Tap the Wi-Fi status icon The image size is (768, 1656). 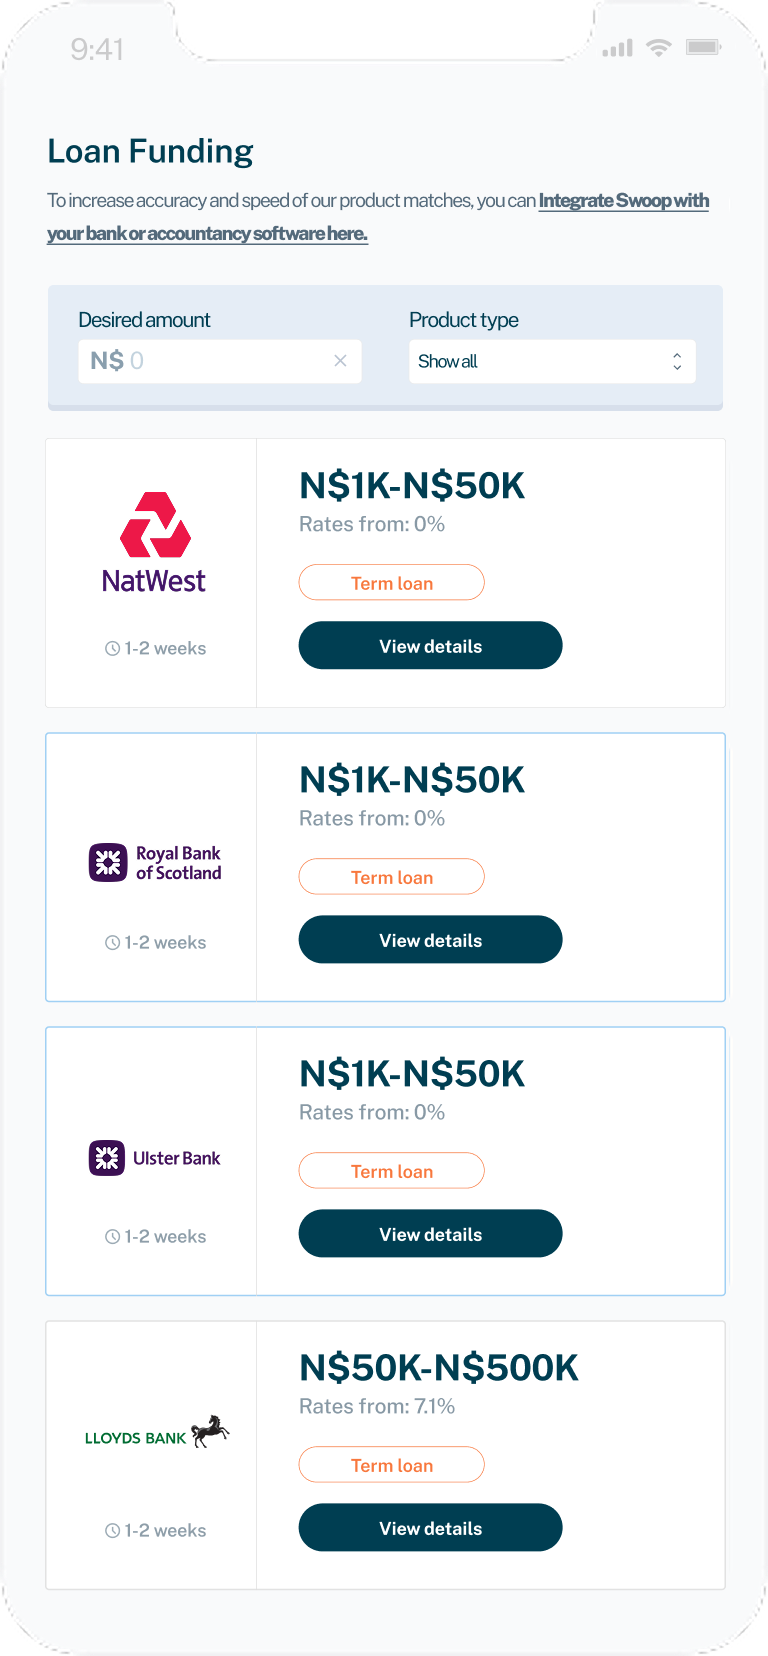click(x=658, y=48)
